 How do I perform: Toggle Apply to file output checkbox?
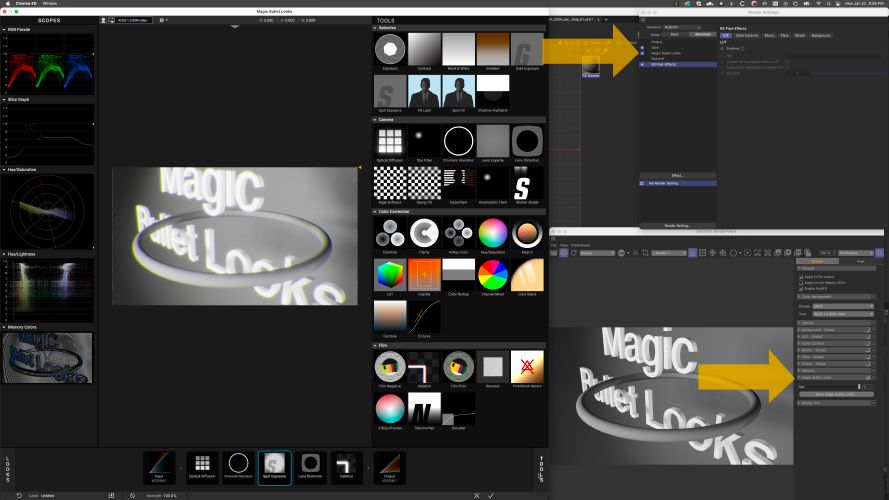[x=801, y=277]
